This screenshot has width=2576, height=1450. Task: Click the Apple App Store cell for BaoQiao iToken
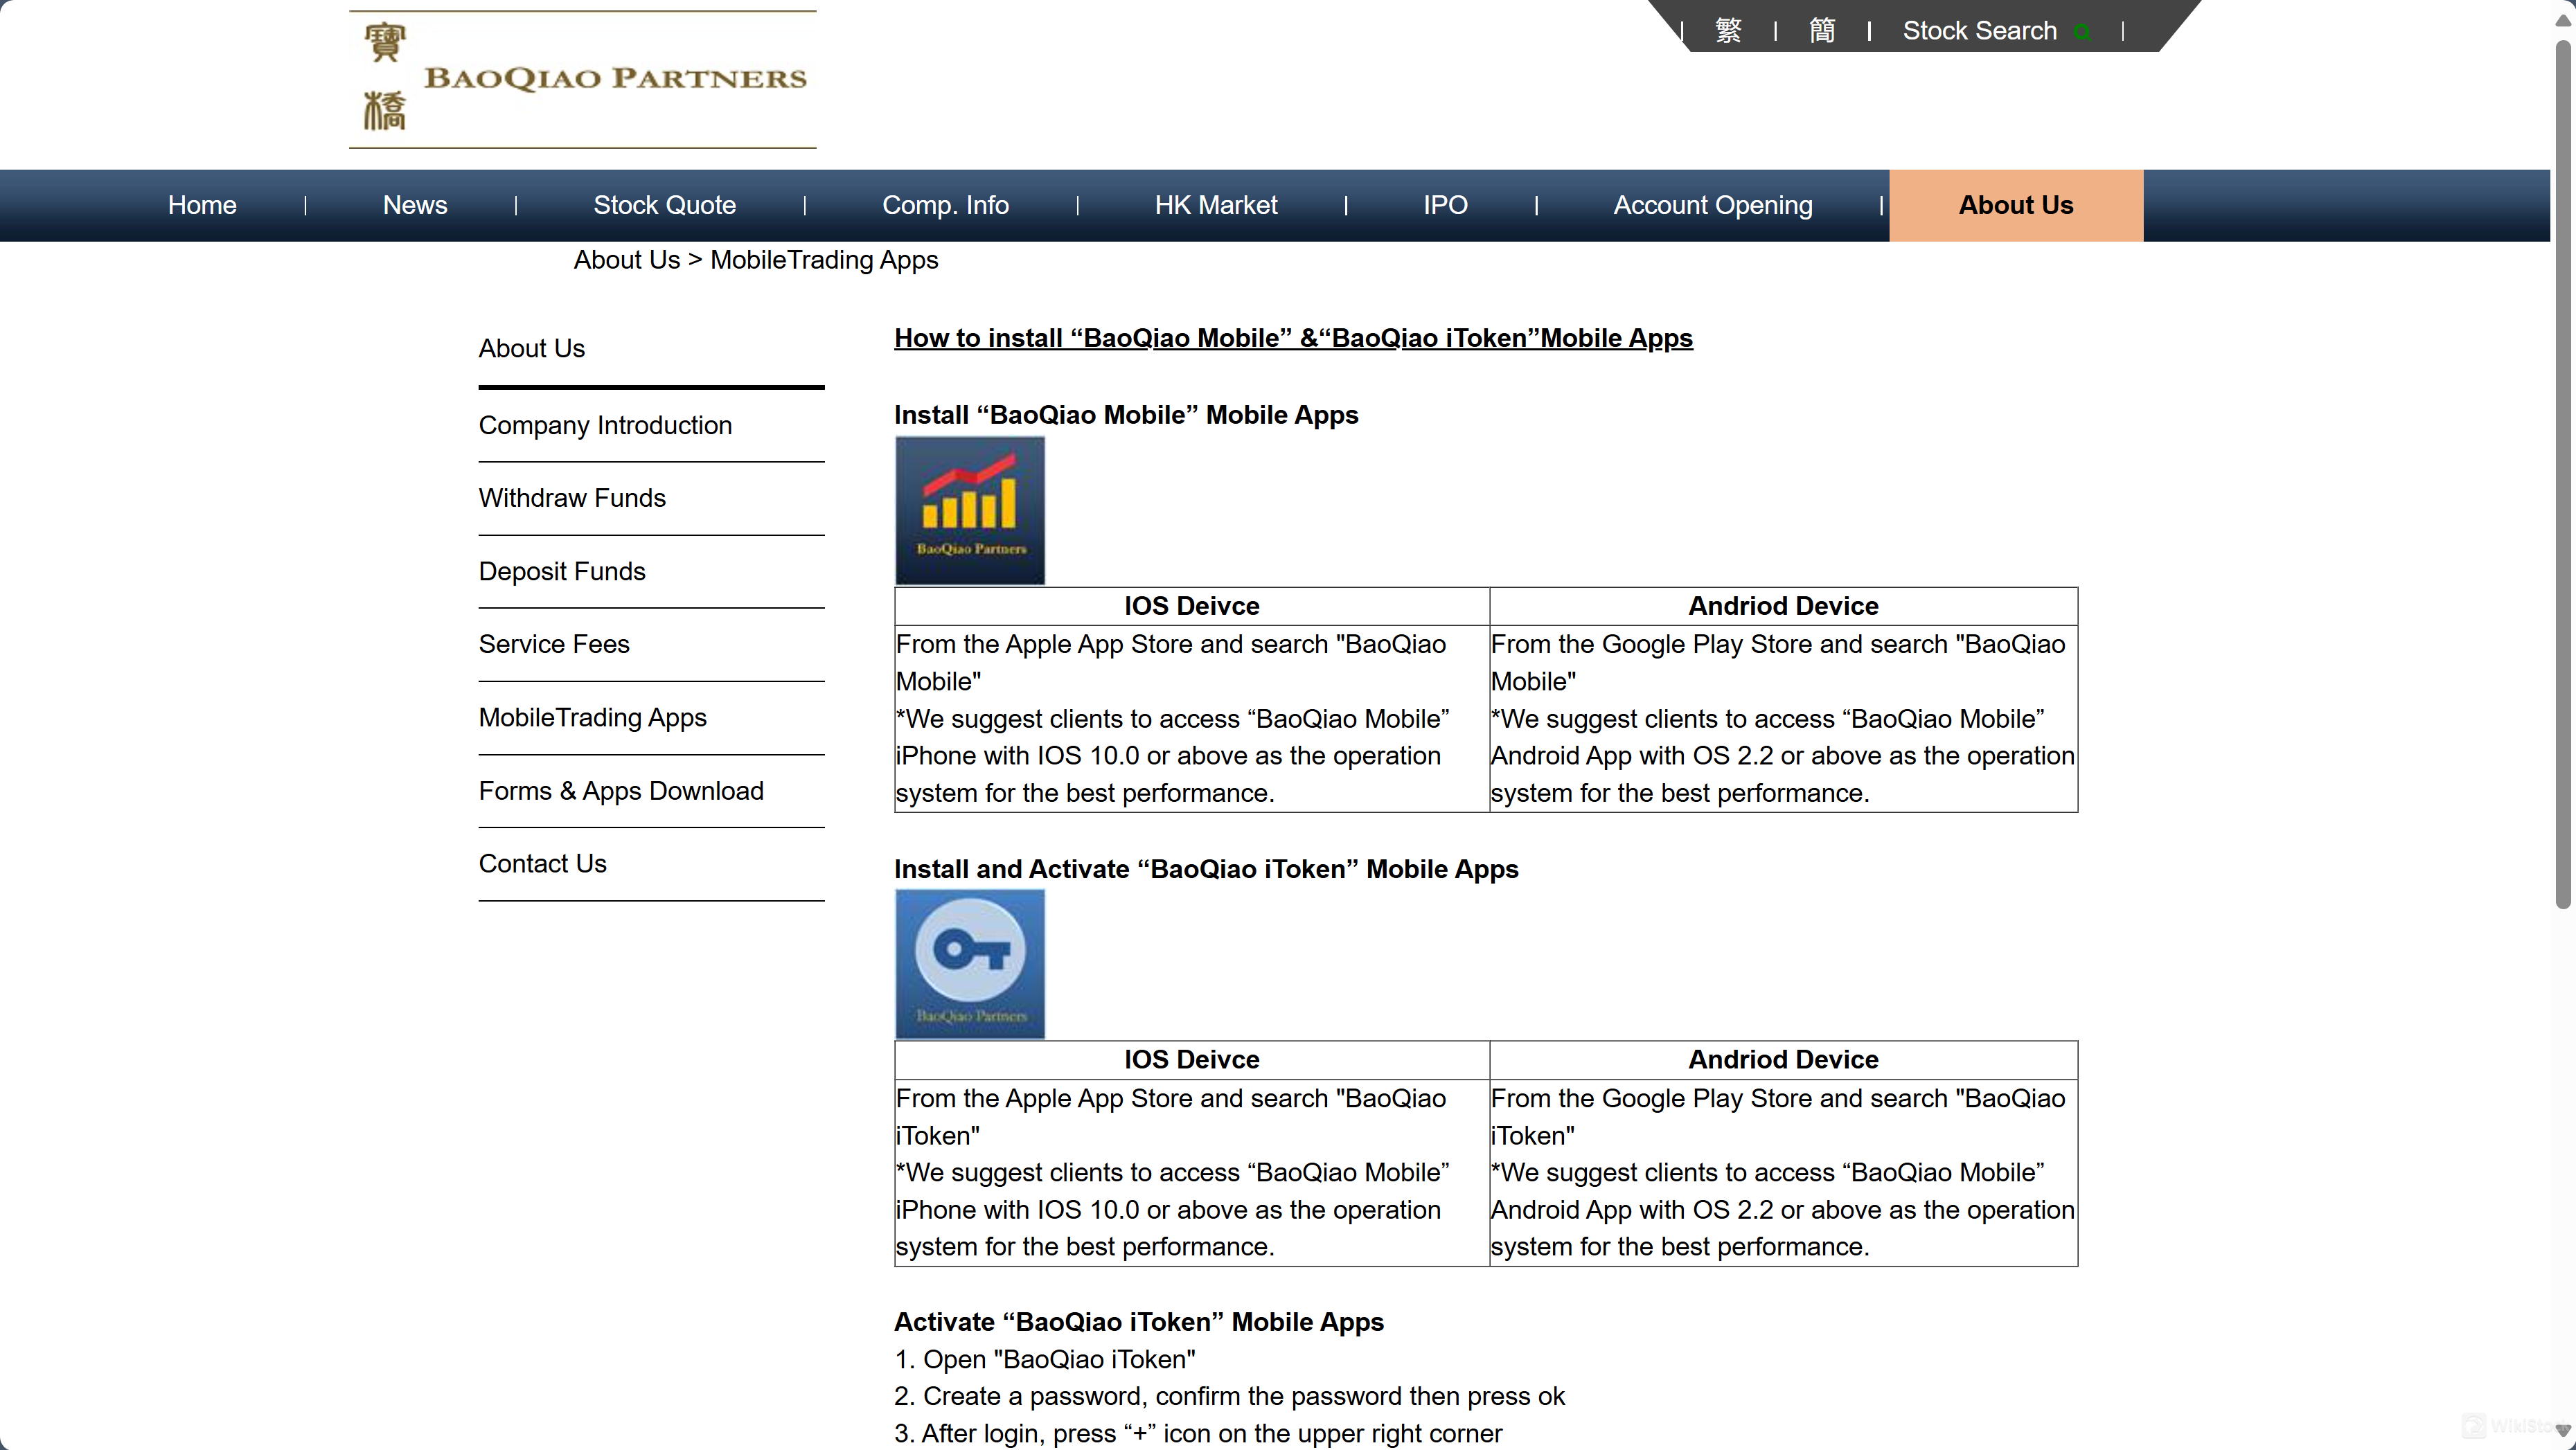[1192, 1173]
